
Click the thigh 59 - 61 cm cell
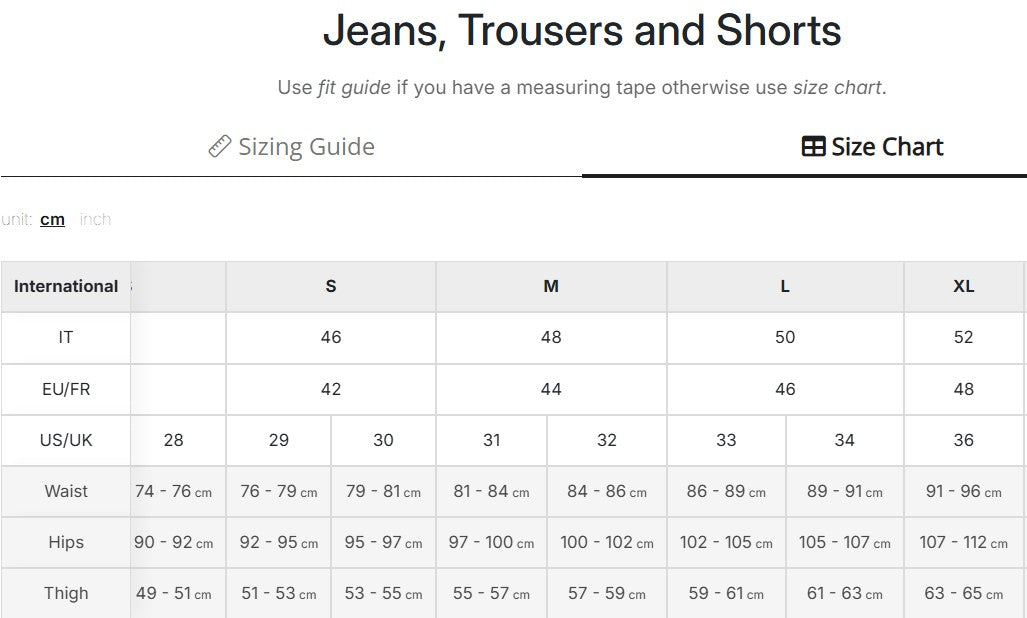point(726,593)
